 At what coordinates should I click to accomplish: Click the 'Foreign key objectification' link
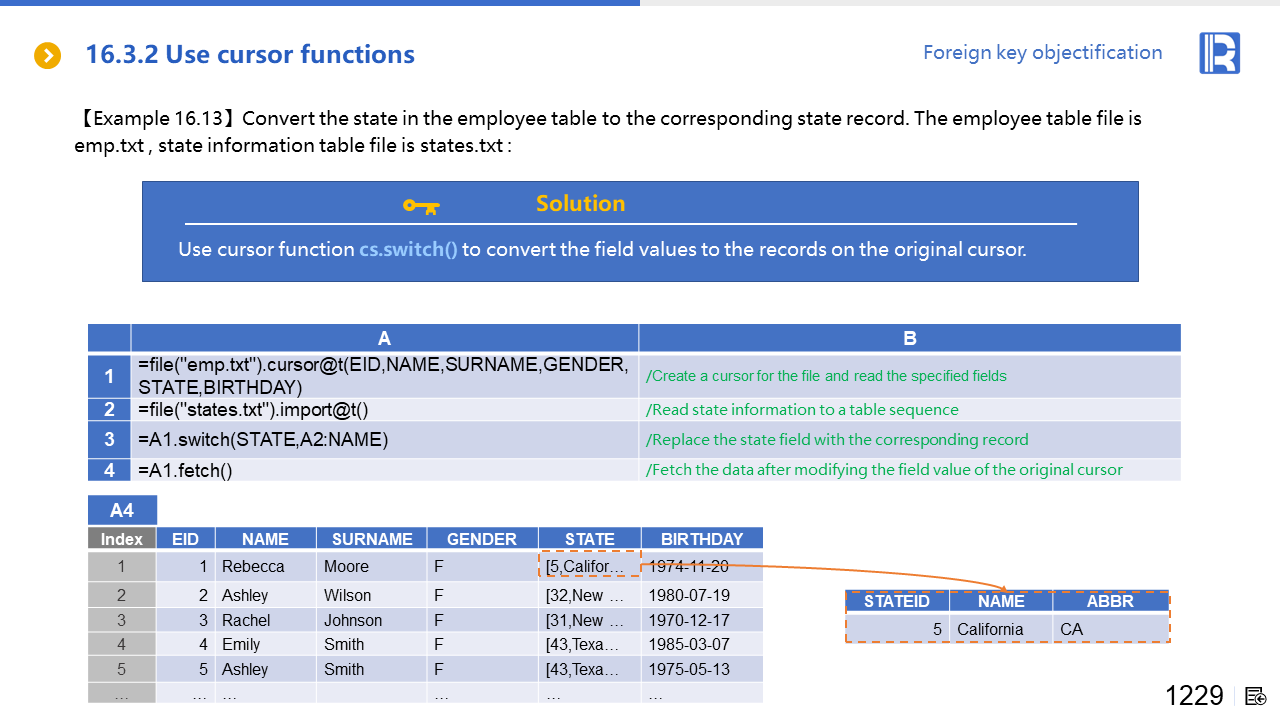(x=1042, y=53)
